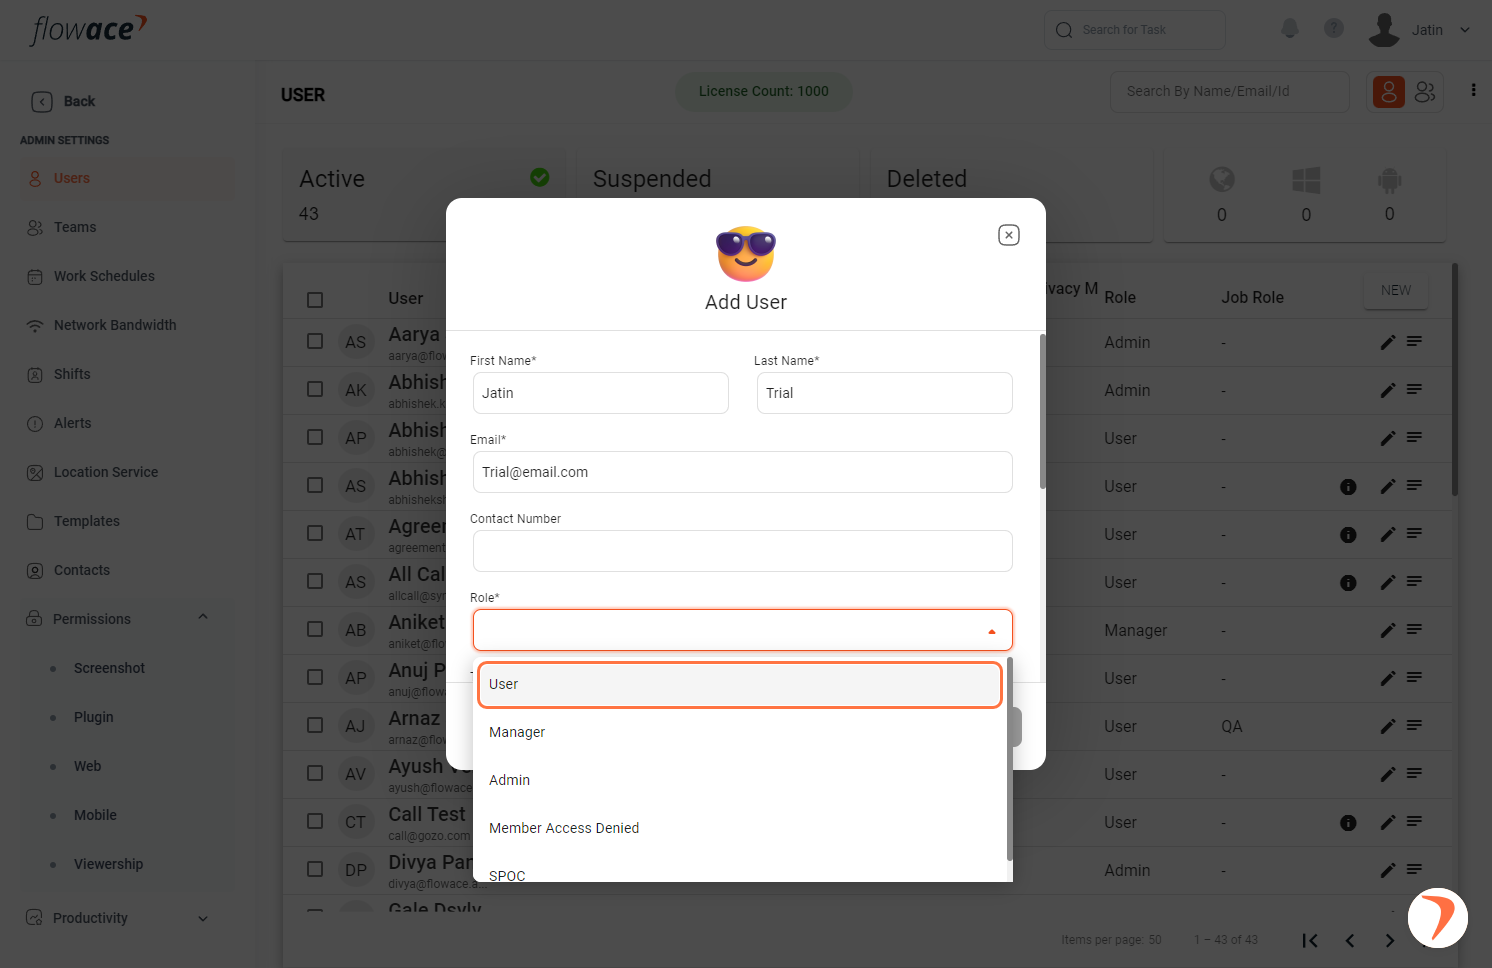Open the help question mark icon
1492x968 pixels.
point(1334,29)
